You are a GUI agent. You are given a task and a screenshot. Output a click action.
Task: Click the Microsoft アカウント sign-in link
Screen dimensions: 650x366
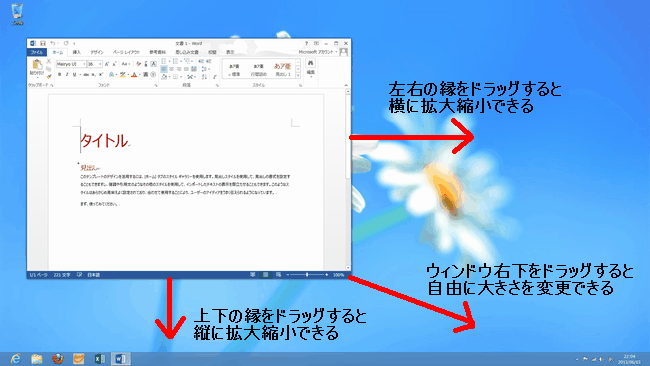coord(318,52)
